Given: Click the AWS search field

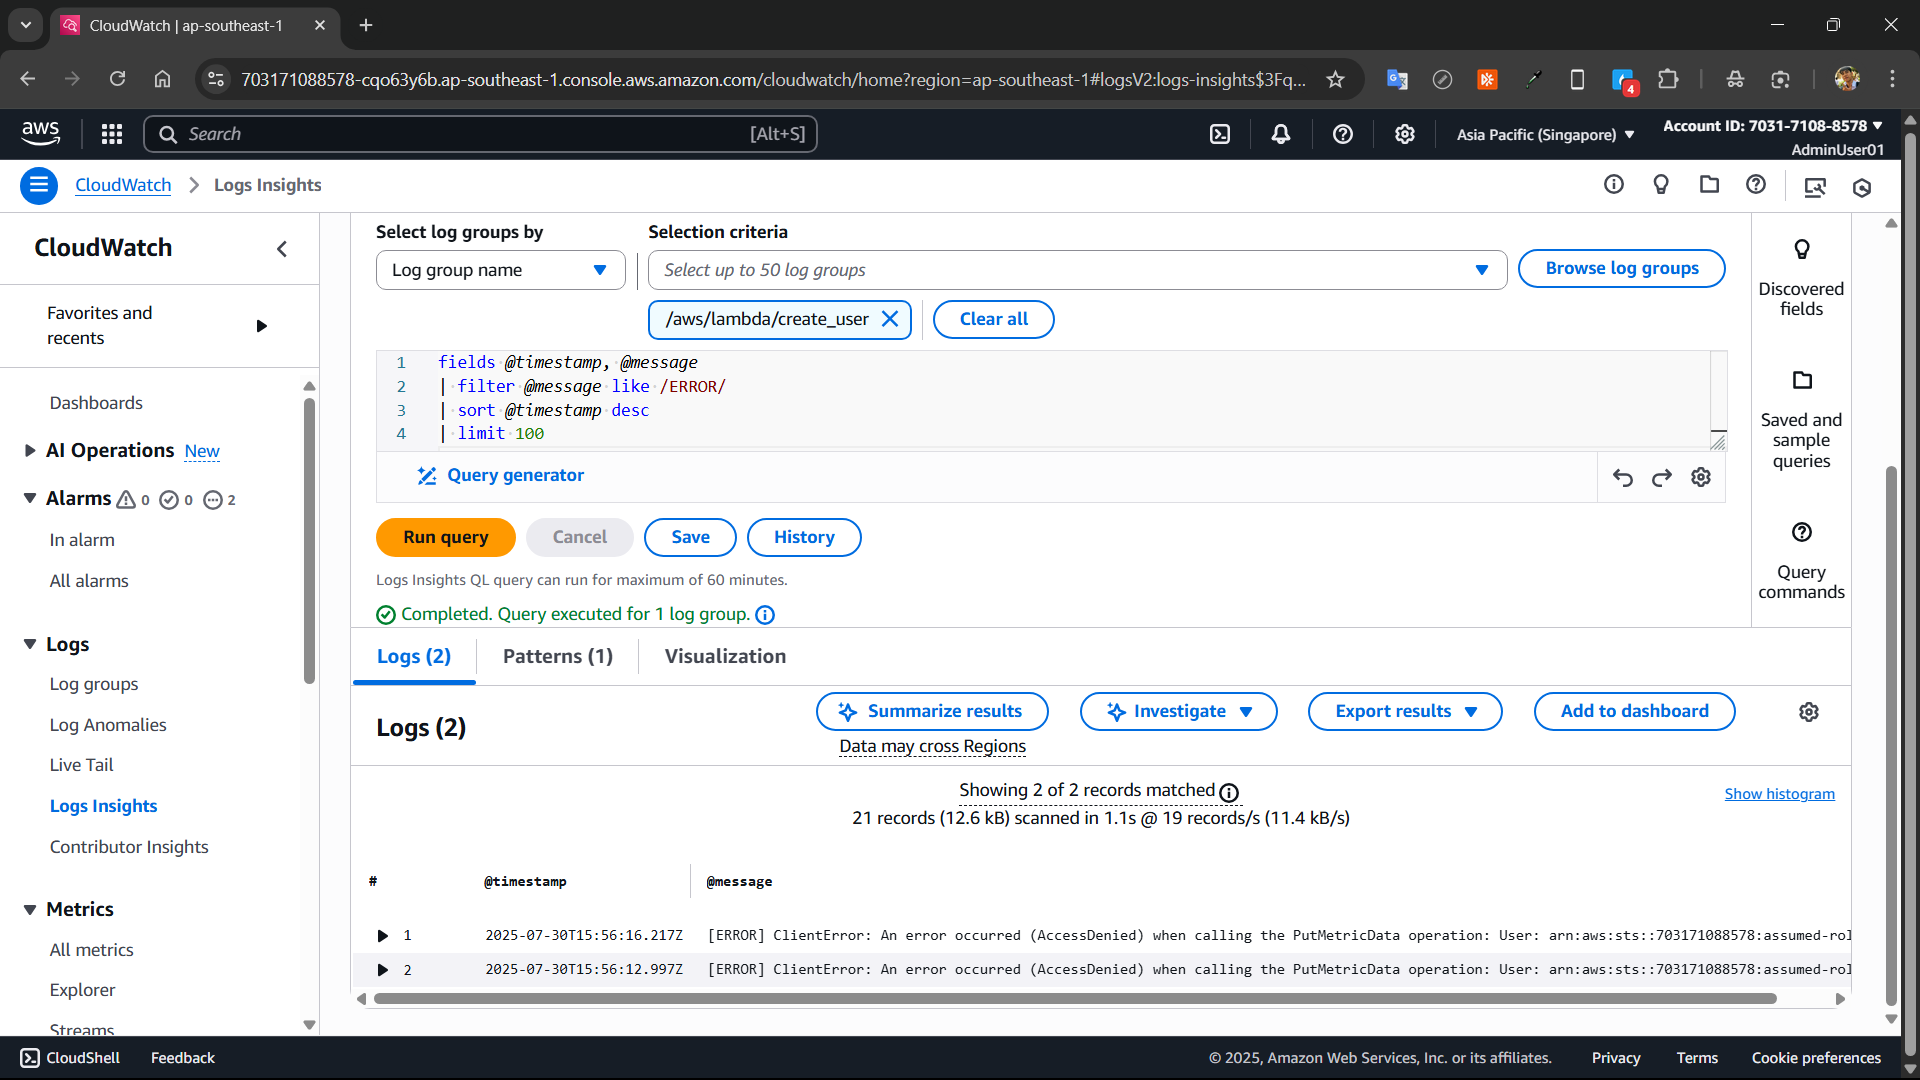Looking at the screenshot, I should (480, 134).
